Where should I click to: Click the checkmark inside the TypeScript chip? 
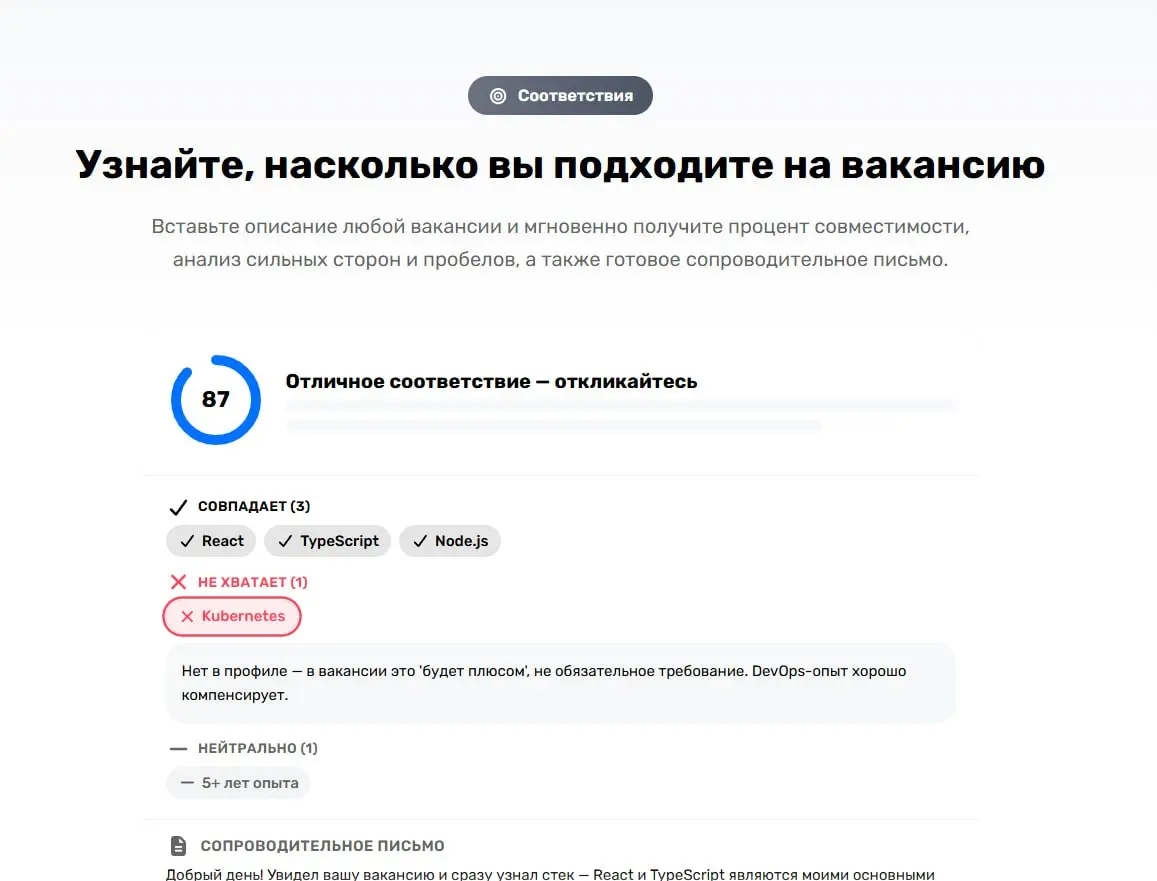285,541
